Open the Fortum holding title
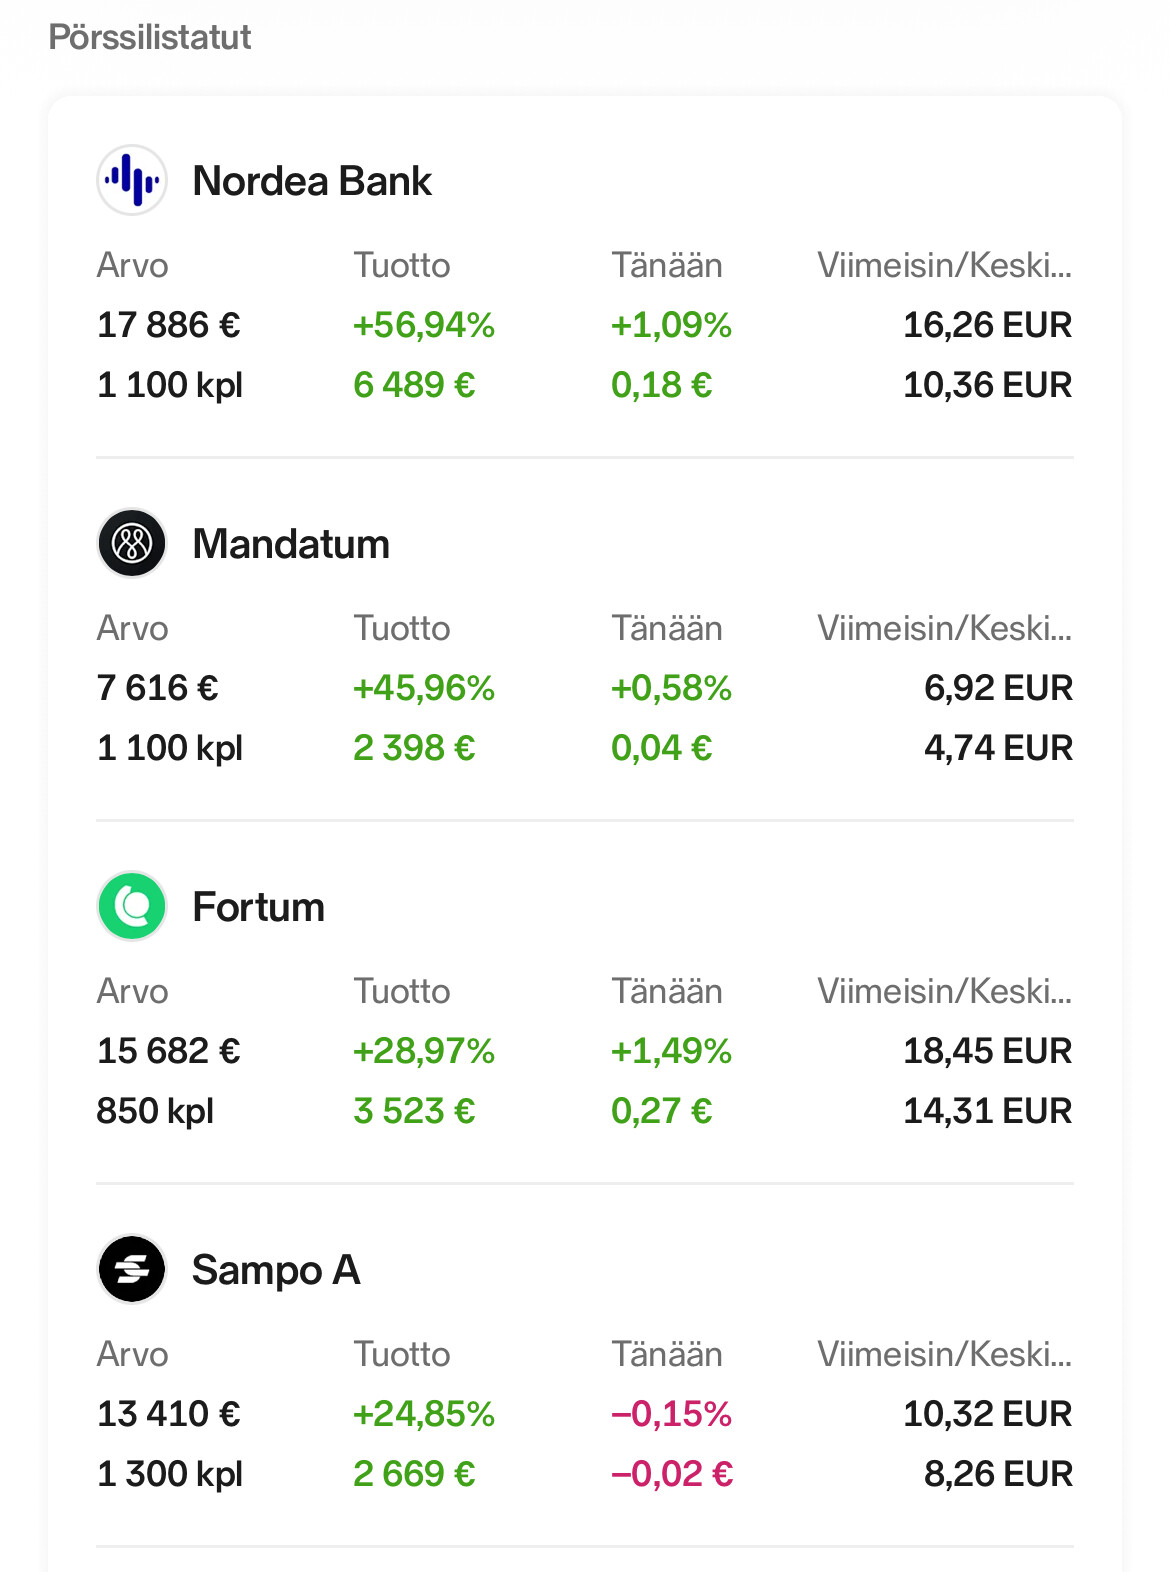The image size is (1170, 1572). tap(258, 908)
